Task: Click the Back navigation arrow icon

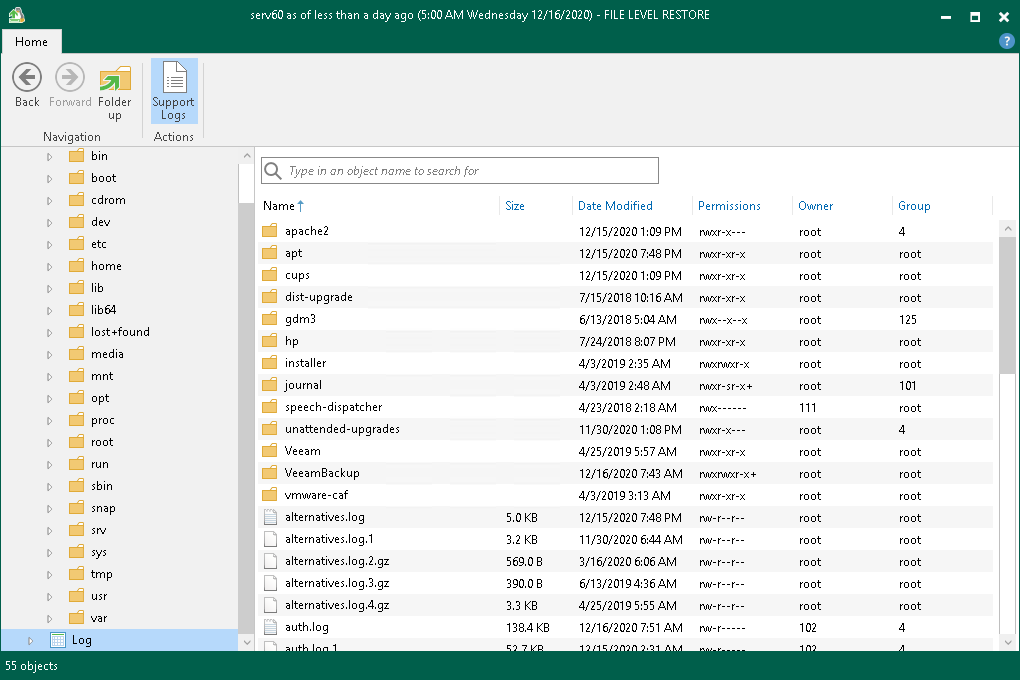Action: tap(27, 78)
